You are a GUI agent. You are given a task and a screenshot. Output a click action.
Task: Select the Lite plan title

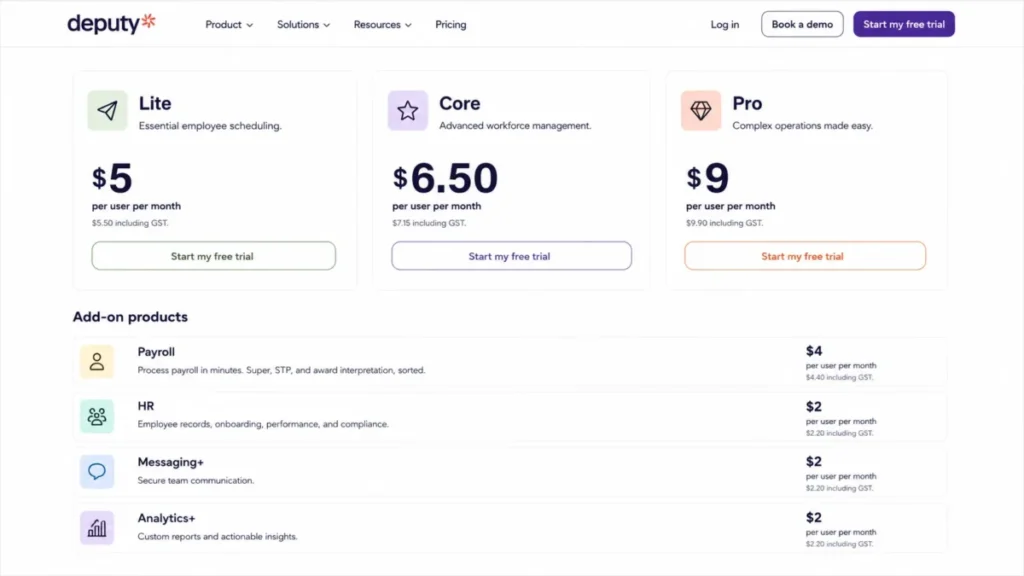click(x=155, y=103)
